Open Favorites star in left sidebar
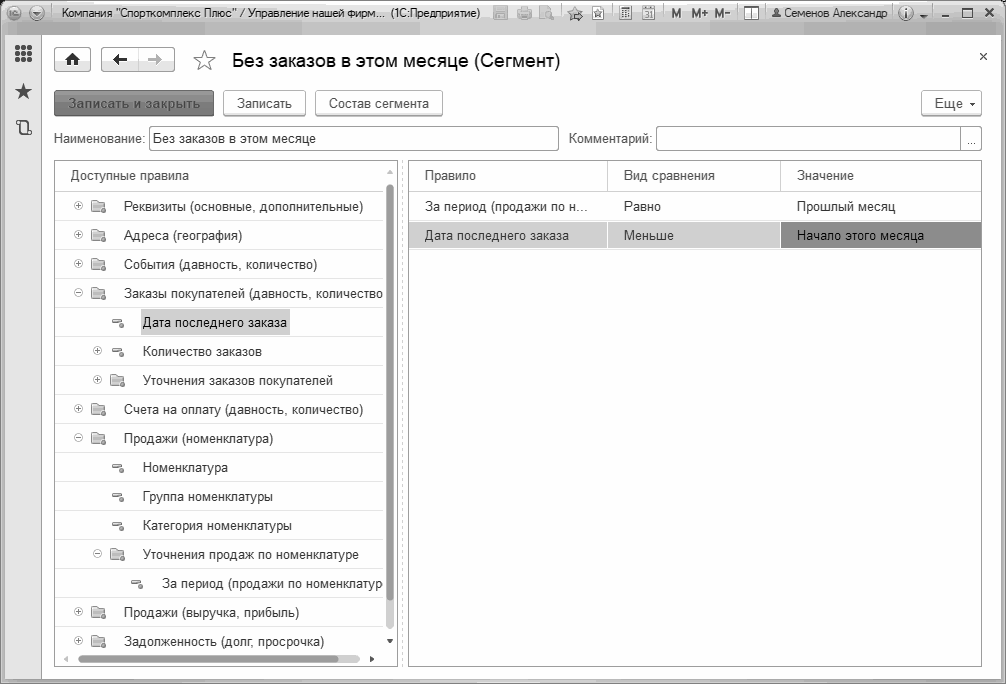This screenshot has width=1006, height=684. 23,91
